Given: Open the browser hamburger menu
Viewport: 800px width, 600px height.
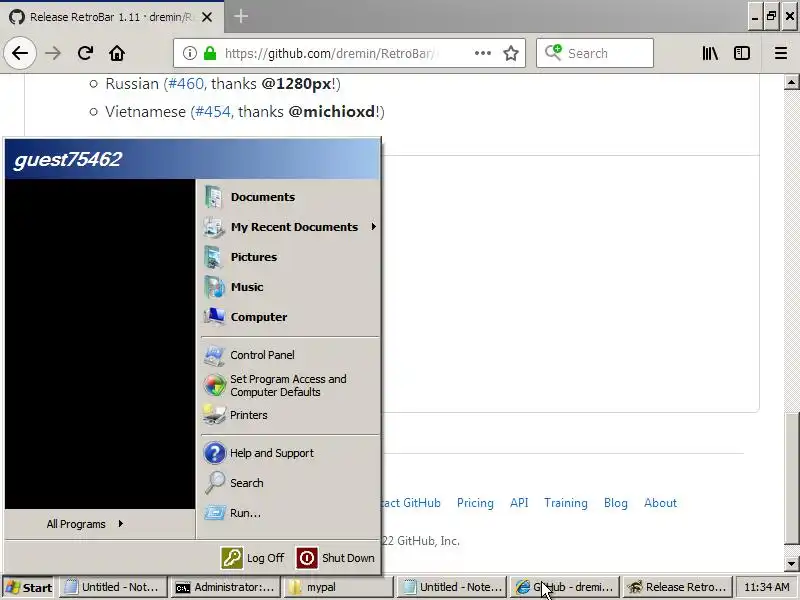Looking at the screenshot, I should [x=781, y=53].
